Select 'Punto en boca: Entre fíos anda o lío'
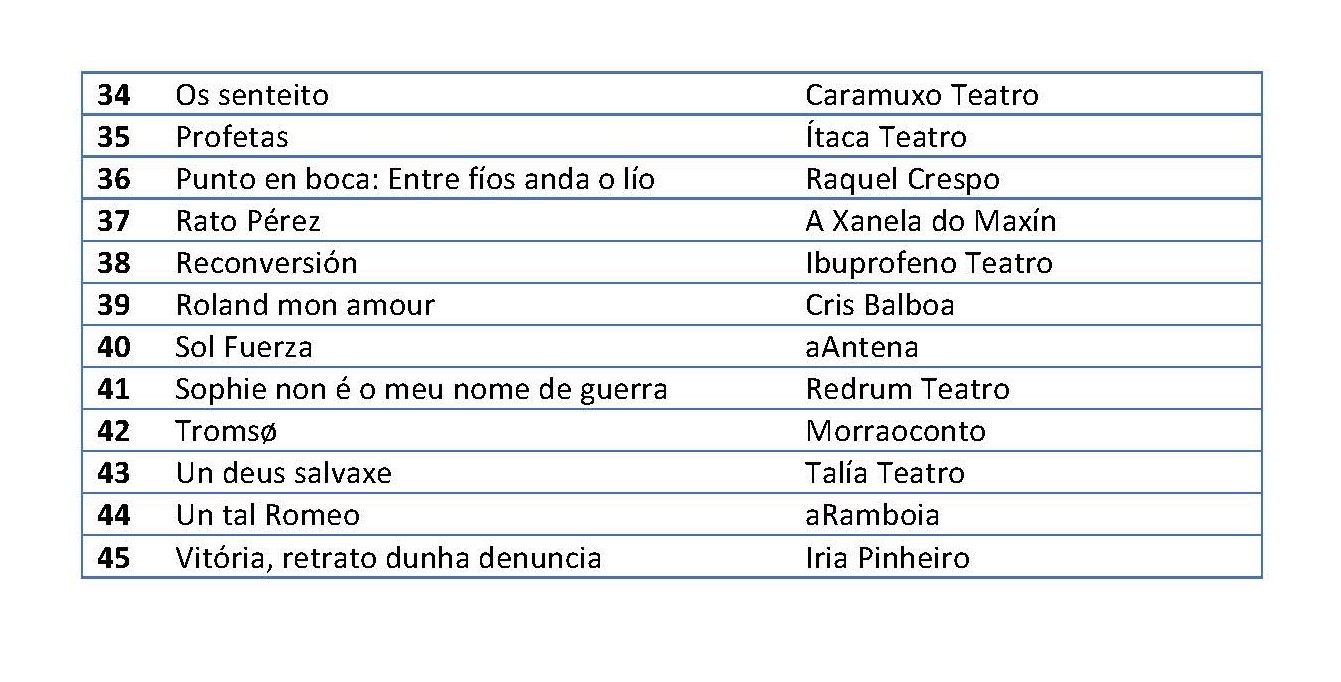The width and height of the screenshot is (1341, 682). click(415, 179)
